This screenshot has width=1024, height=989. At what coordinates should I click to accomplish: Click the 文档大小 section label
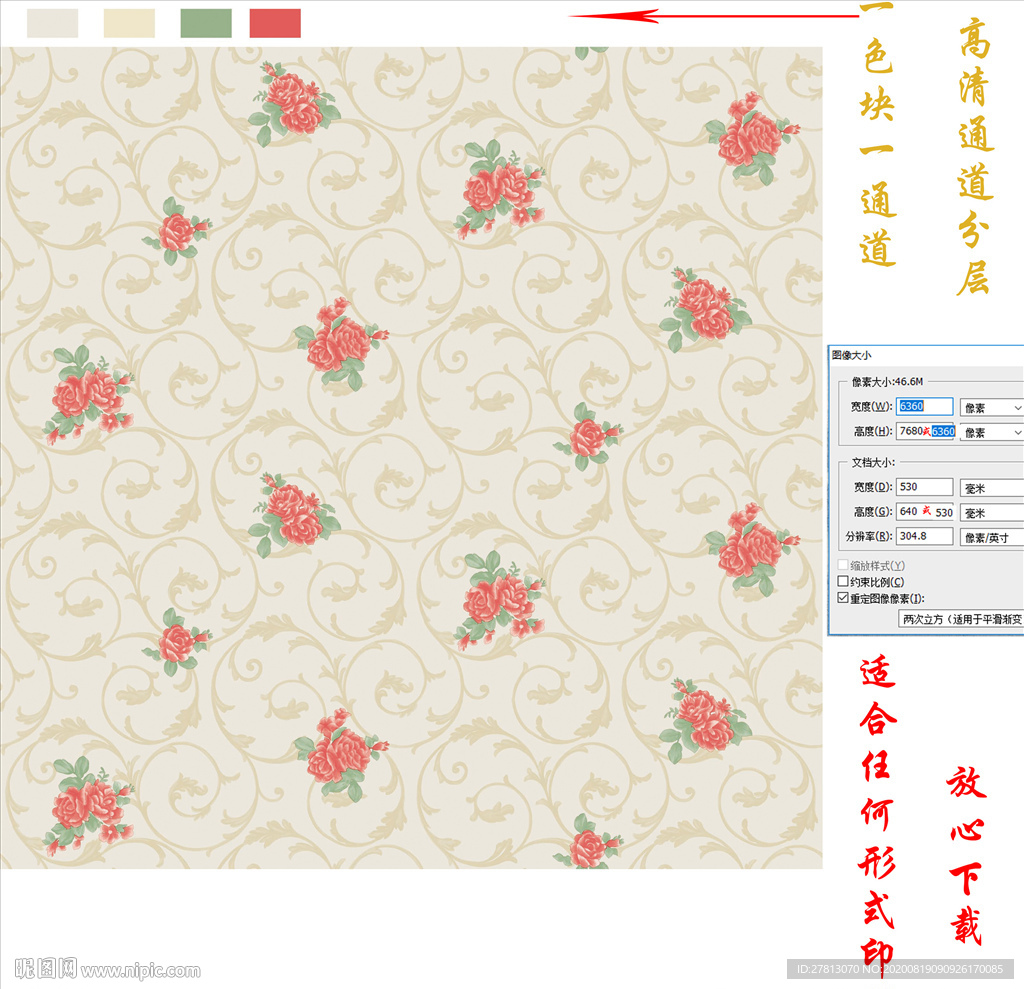(872, 462)
